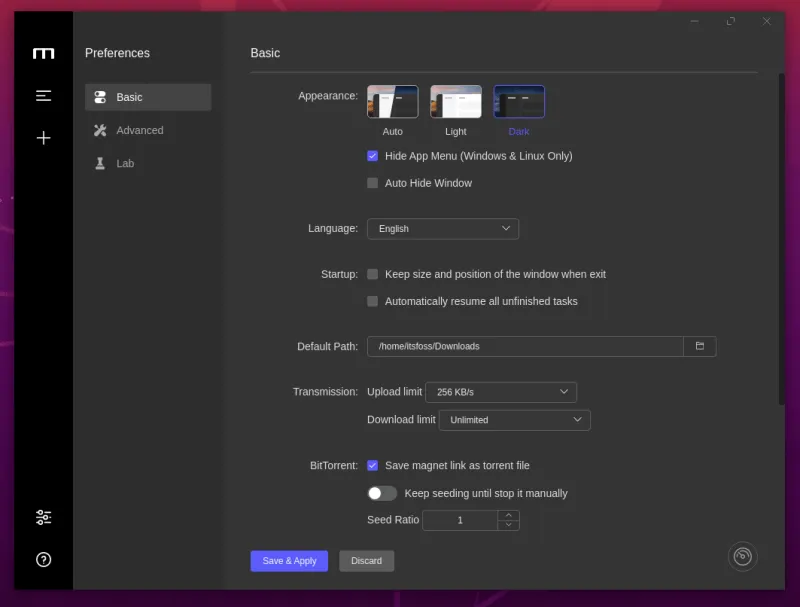The image size is (800, 607).
Task: Open preferences sliders icon in sidebar
Action: 43,517
